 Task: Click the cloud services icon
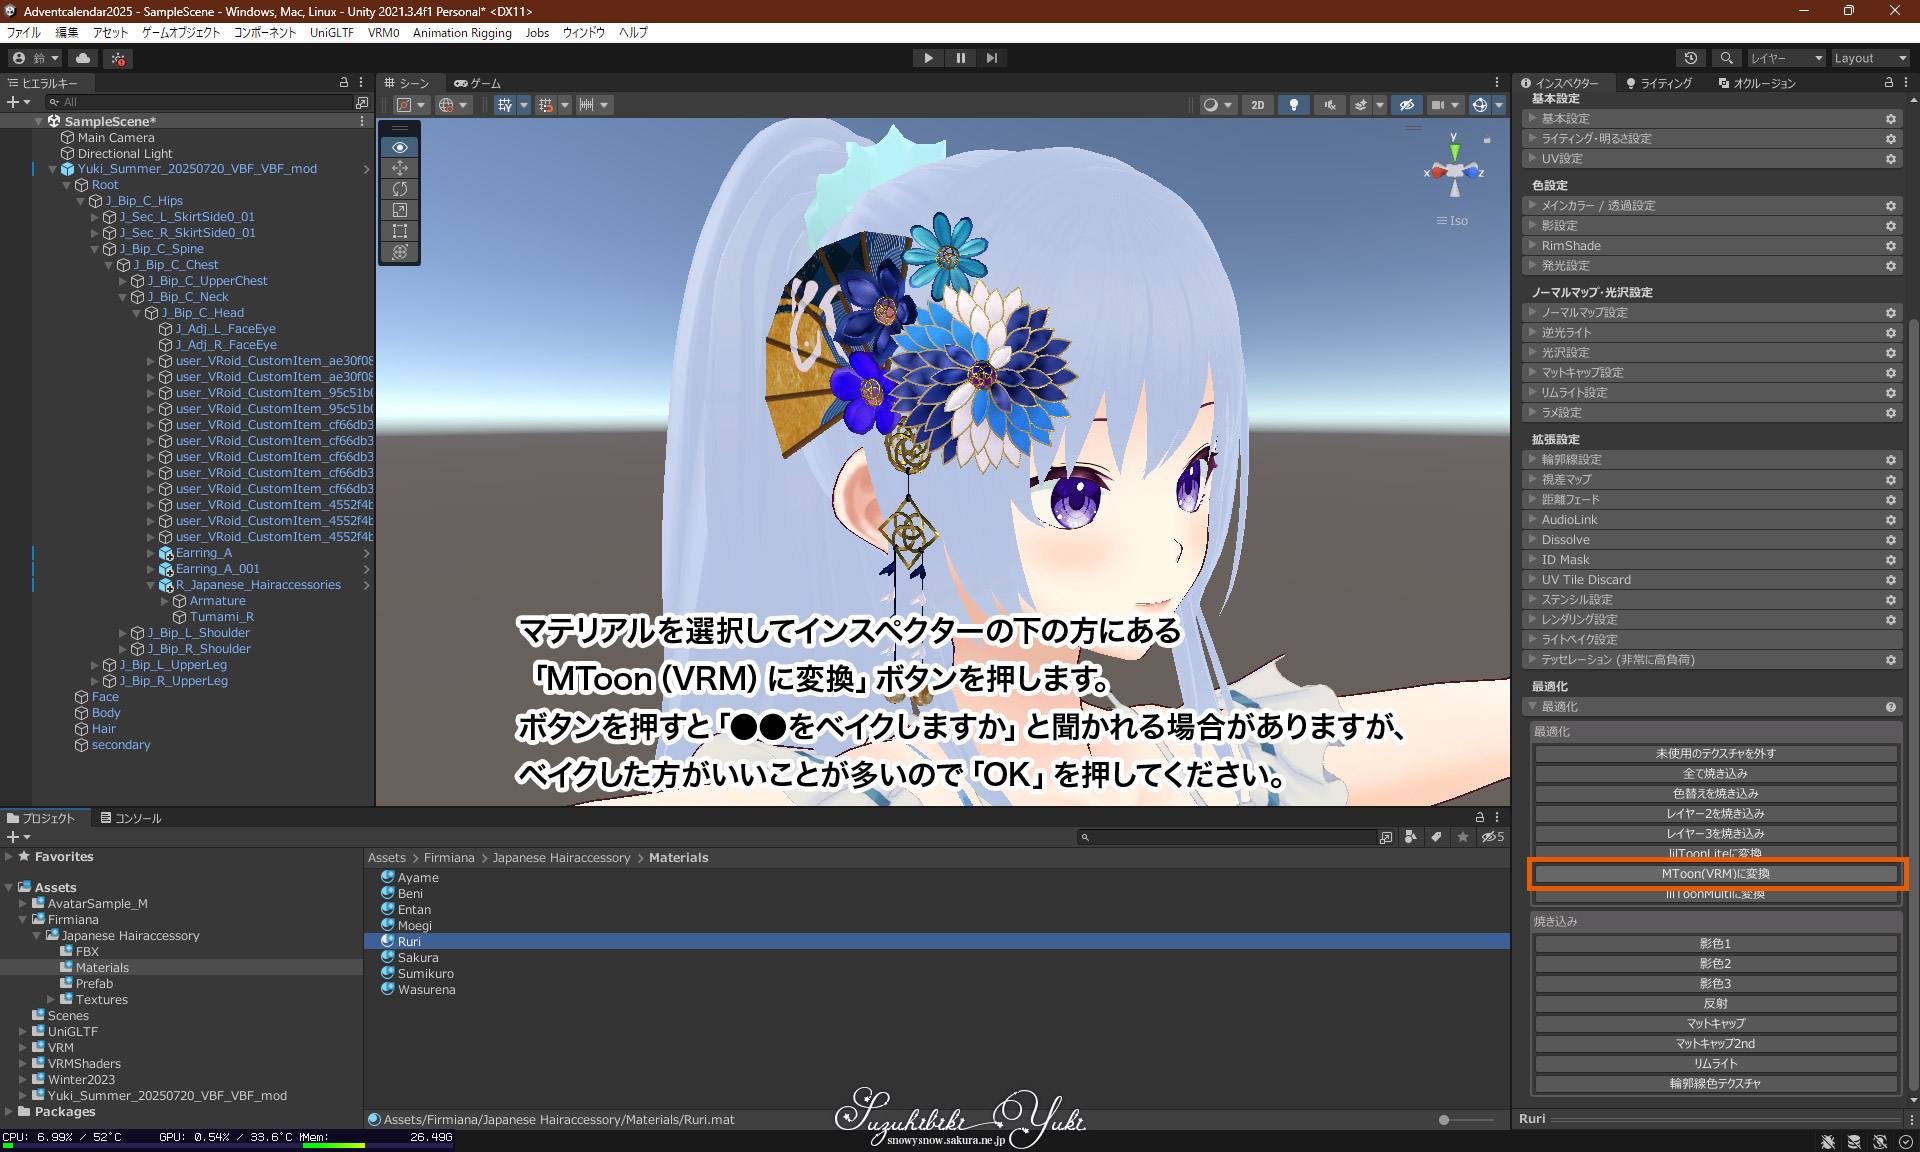[x=83, y=58]
